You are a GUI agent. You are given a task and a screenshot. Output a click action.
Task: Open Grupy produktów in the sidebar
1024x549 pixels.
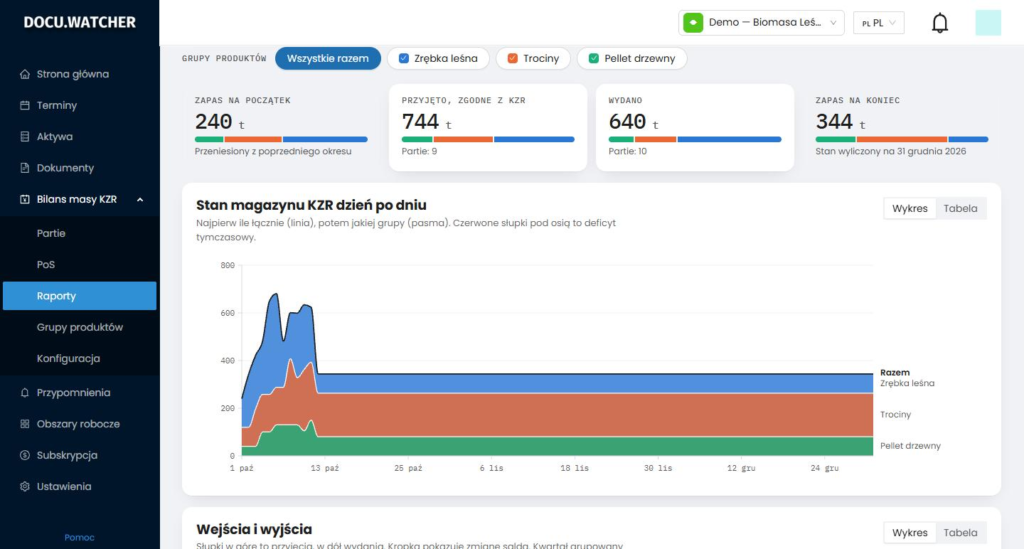point(80,327)
